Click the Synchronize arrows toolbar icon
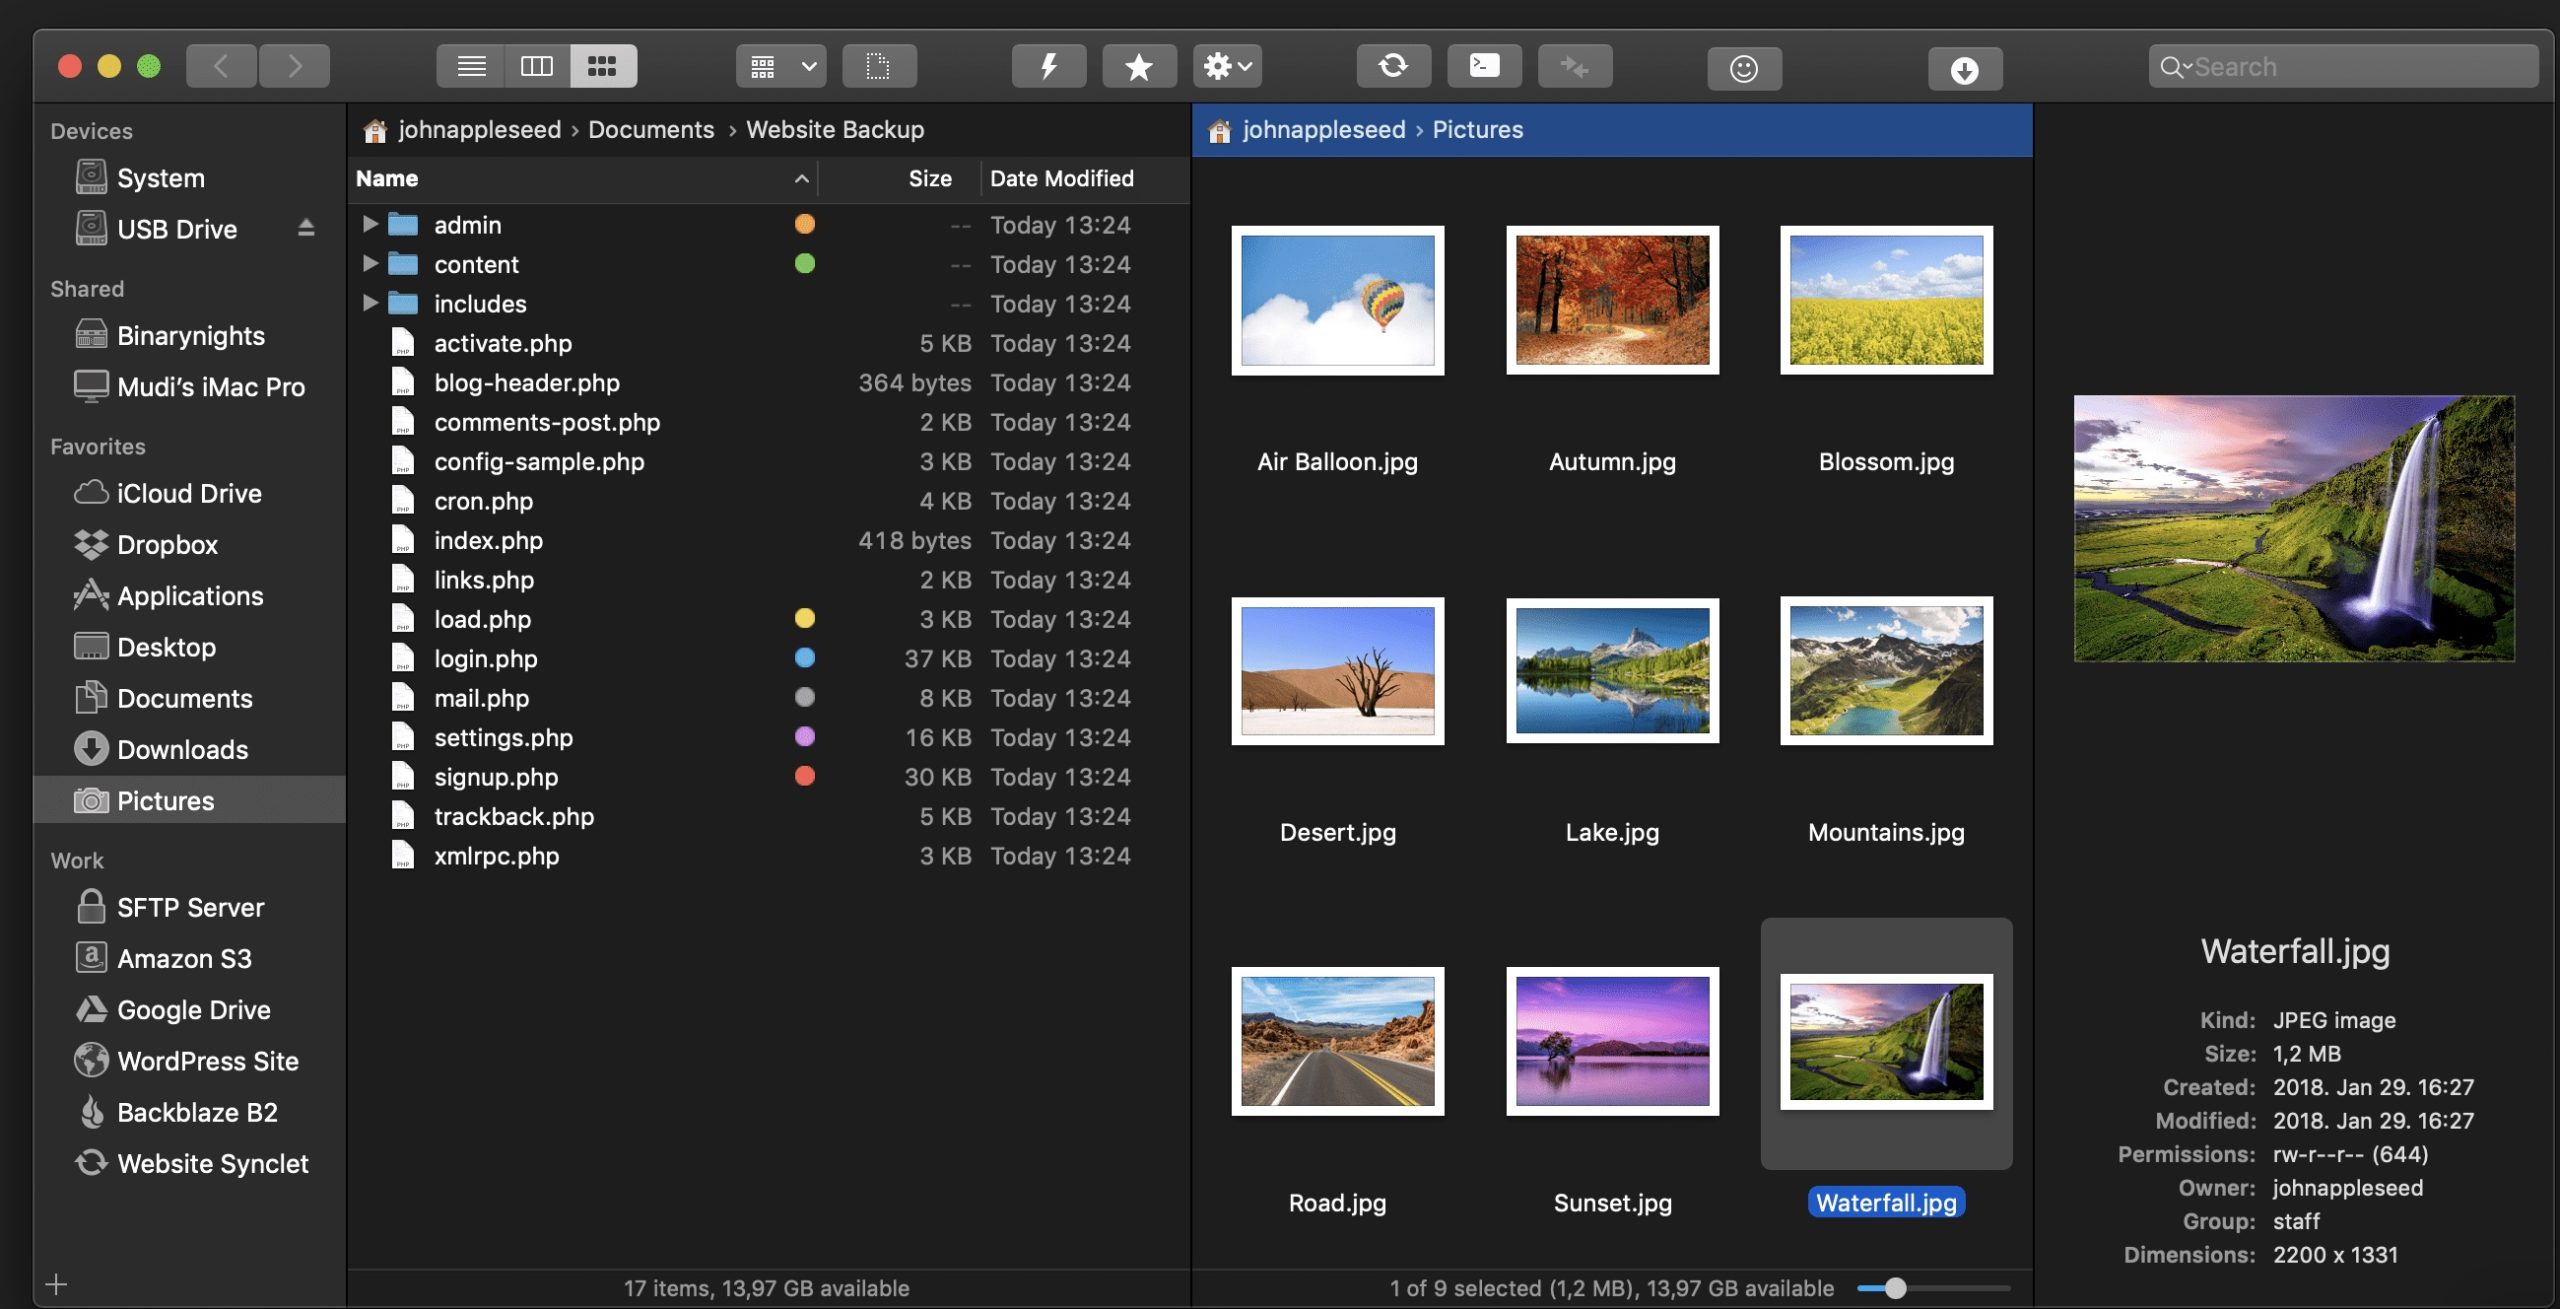 (1393, 67)
